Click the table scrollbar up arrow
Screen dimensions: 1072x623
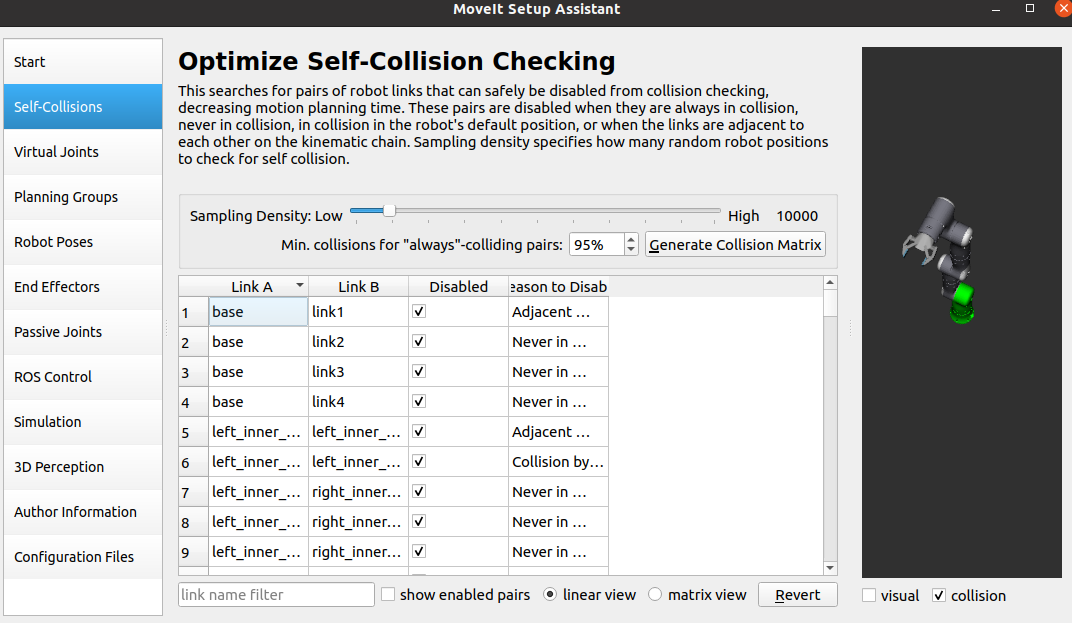[830, 282]
